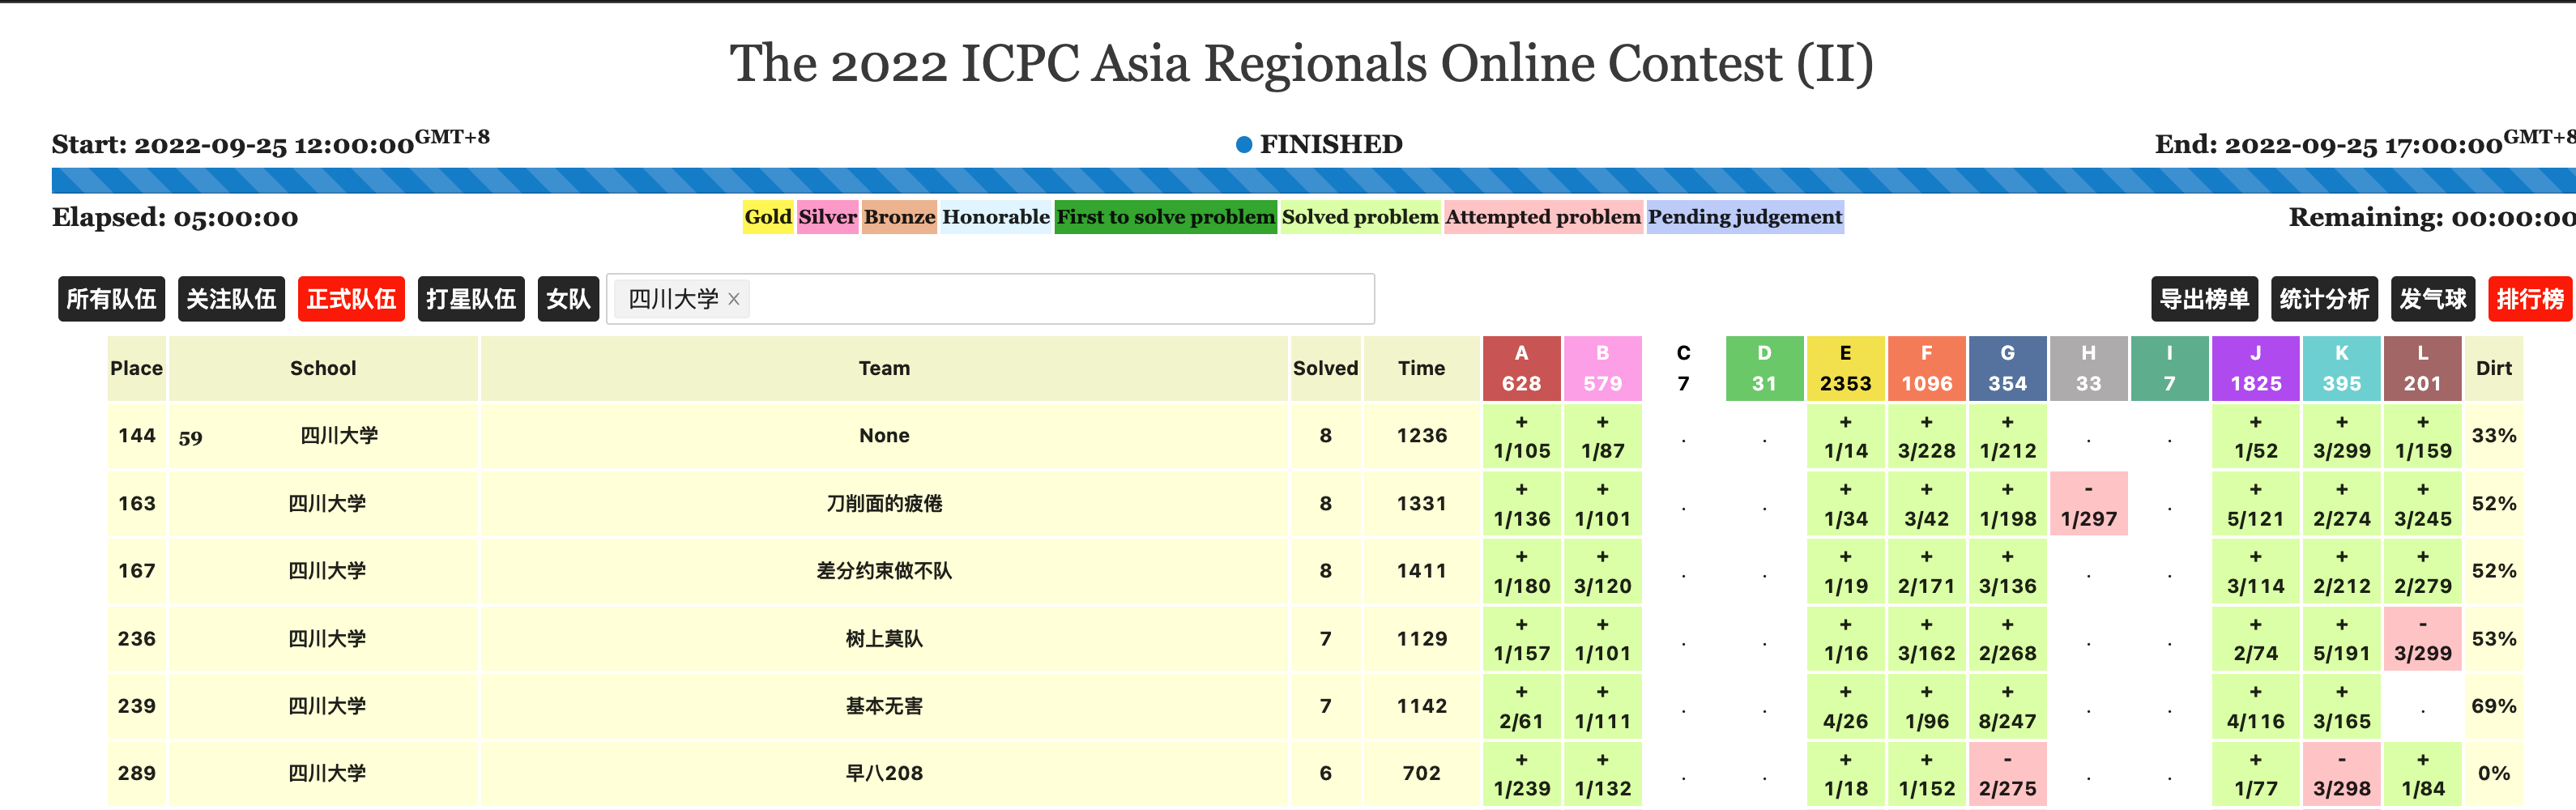Click school rank 59 in row 144
This screenshot has width=2576, height=810.
[x=190, y=437]
